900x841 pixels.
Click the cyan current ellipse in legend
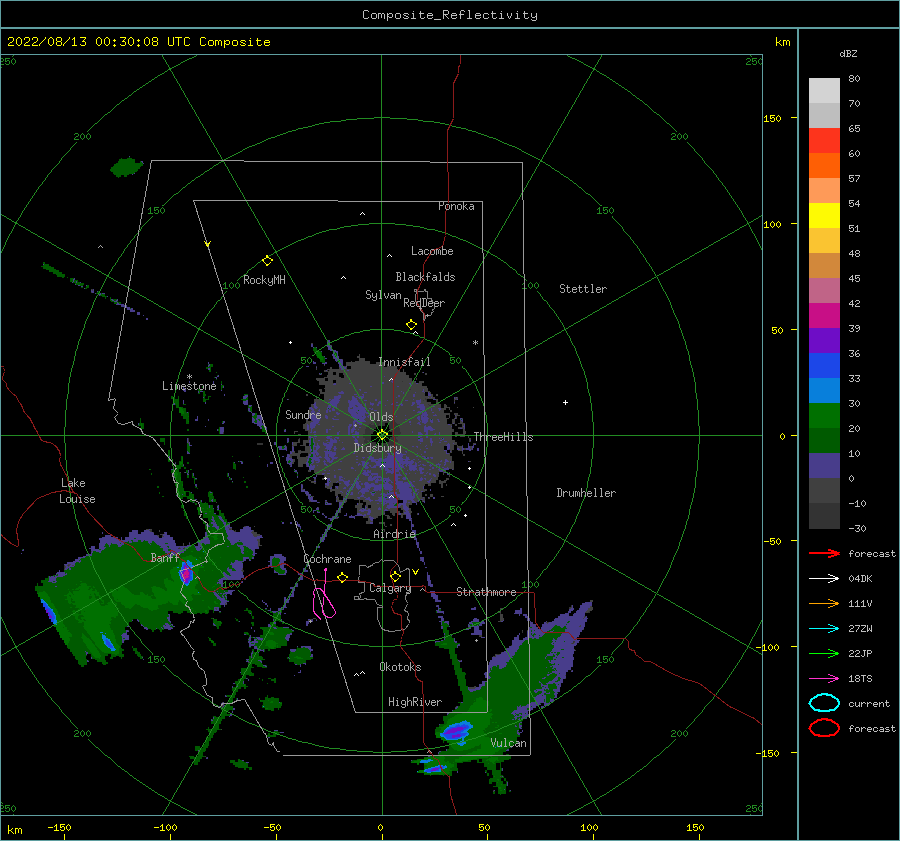tap(824, 703)
